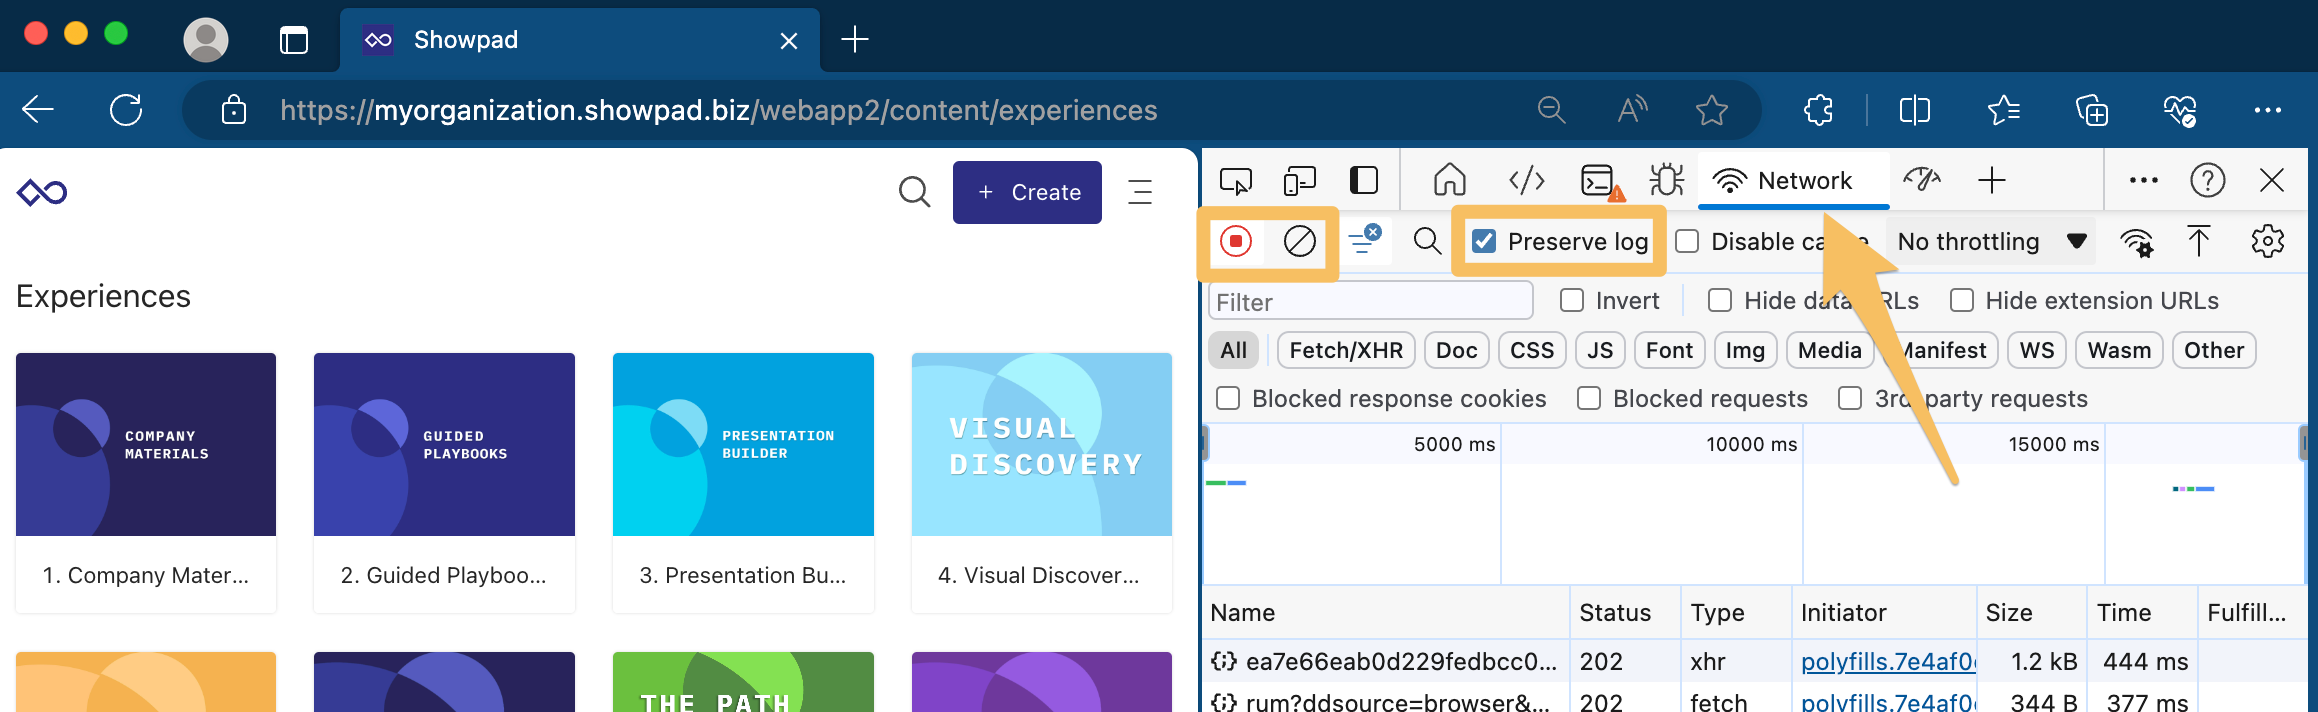Filter requests by CSS
Screen dimensions: 2318x712
[x=1532, y=351]
